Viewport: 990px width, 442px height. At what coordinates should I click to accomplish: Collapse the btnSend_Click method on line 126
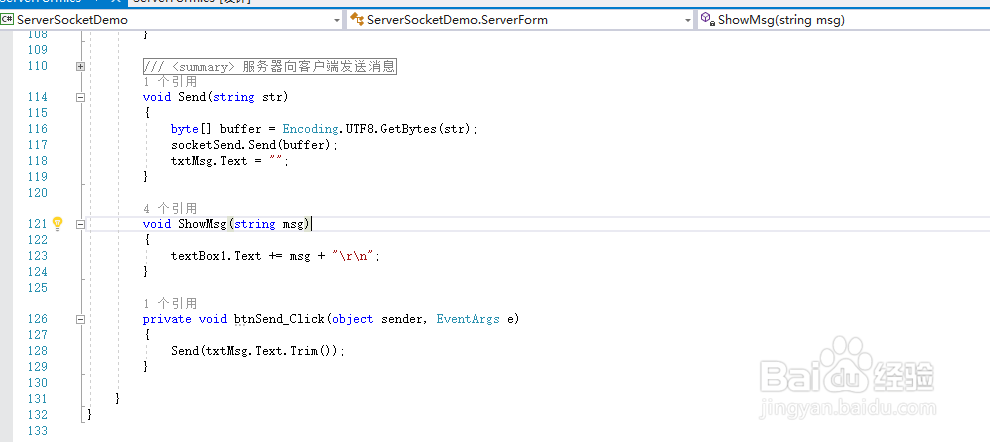[80, 320]
